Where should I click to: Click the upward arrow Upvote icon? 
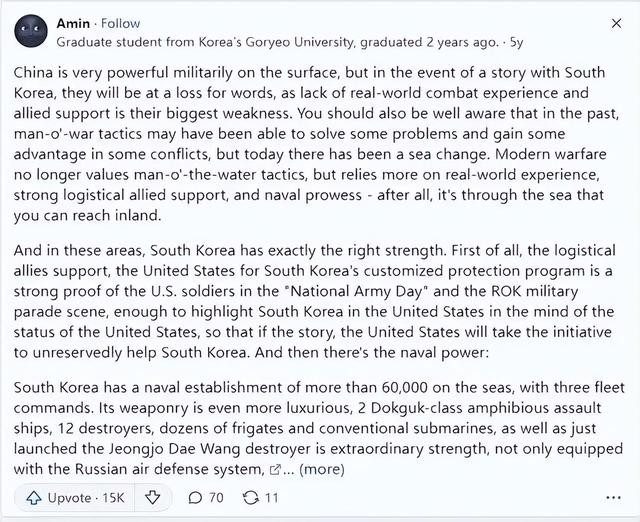click(x=34, y=498)
